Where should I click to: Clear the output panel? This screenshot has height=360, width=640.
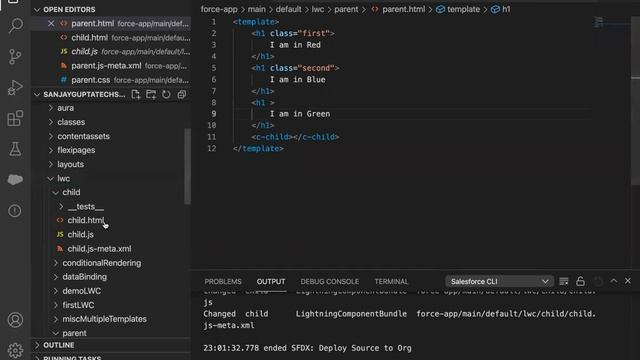[x=564, y=281]
